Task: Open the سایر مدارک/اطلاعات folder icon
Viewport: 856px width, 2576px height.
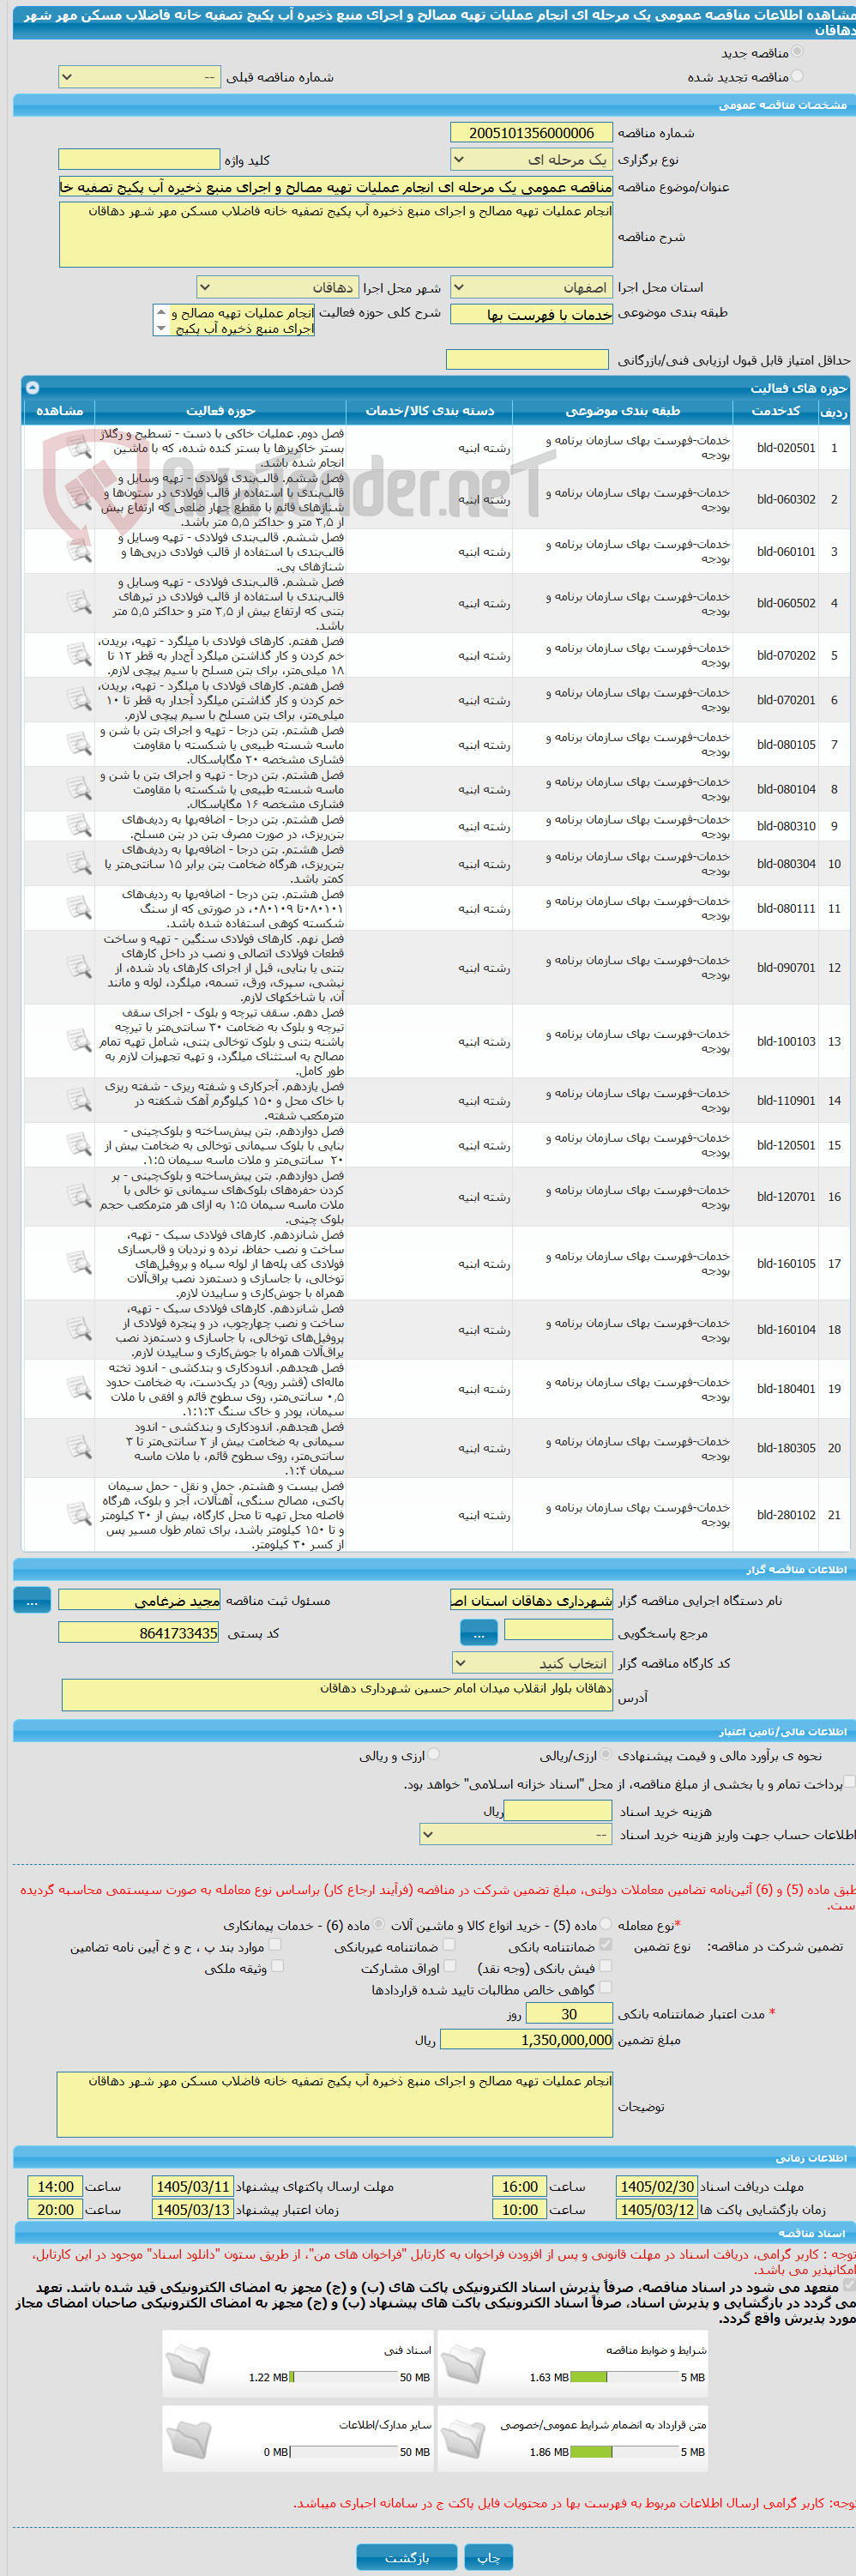Action: click(x=189, y=2438)
